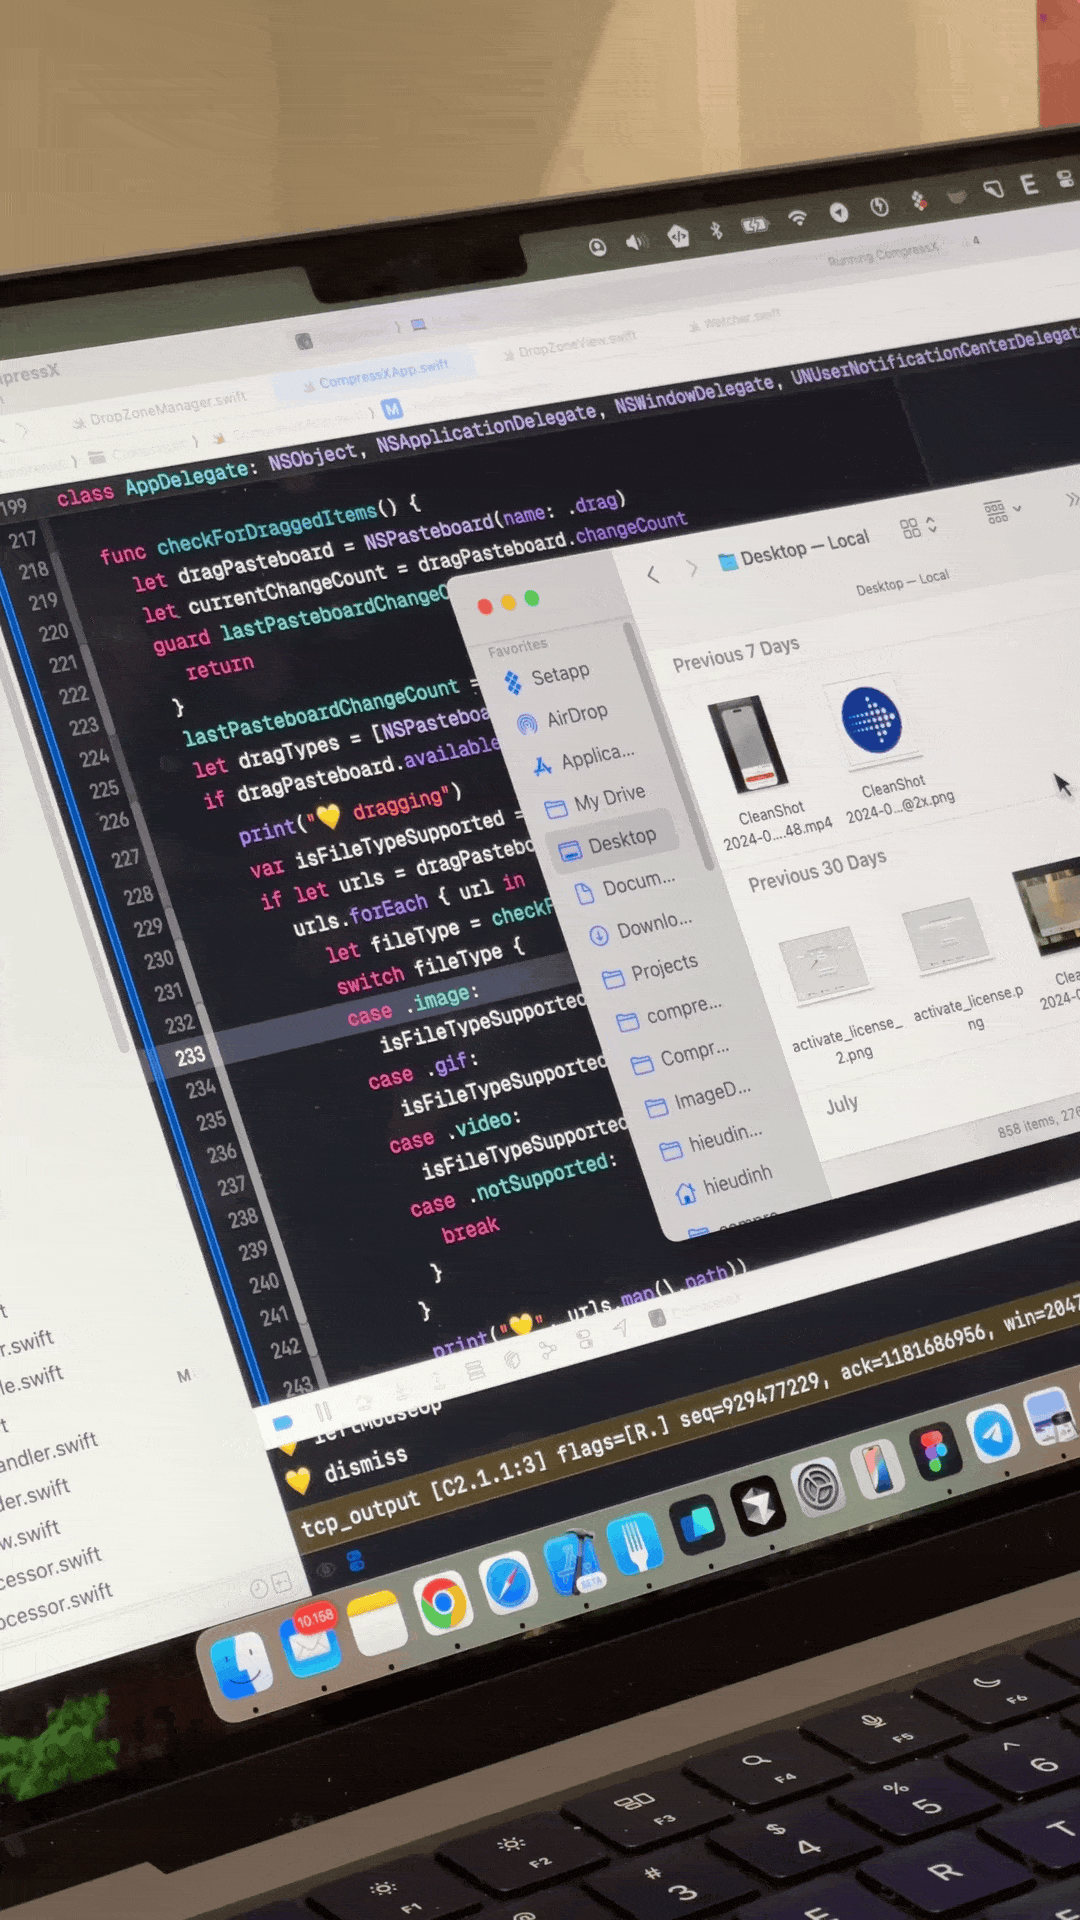Open Figma from the Dock
This screenshot has width=1080, height=1920.
coord(934,1451)
